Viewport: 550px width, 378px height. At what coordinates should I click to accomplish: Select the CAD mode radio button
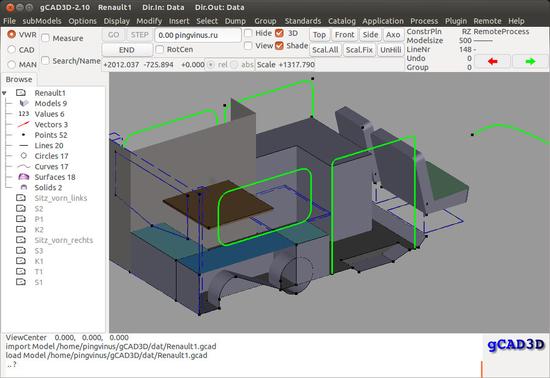click(x=12, y=49)
